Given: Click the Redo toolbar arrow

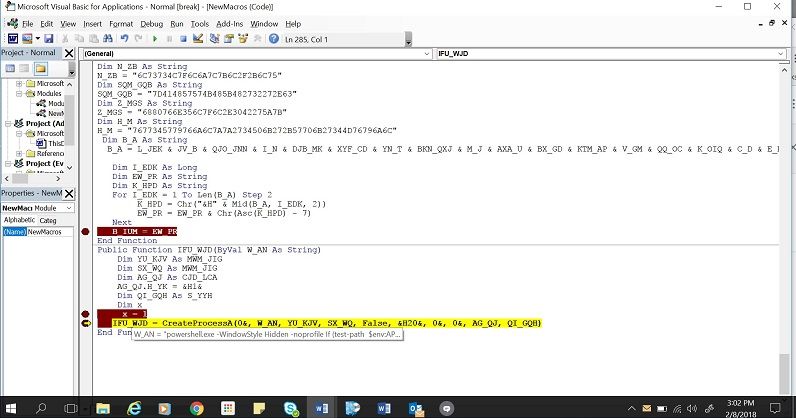Looking at the screenshot, I should (x=138, y=39).
